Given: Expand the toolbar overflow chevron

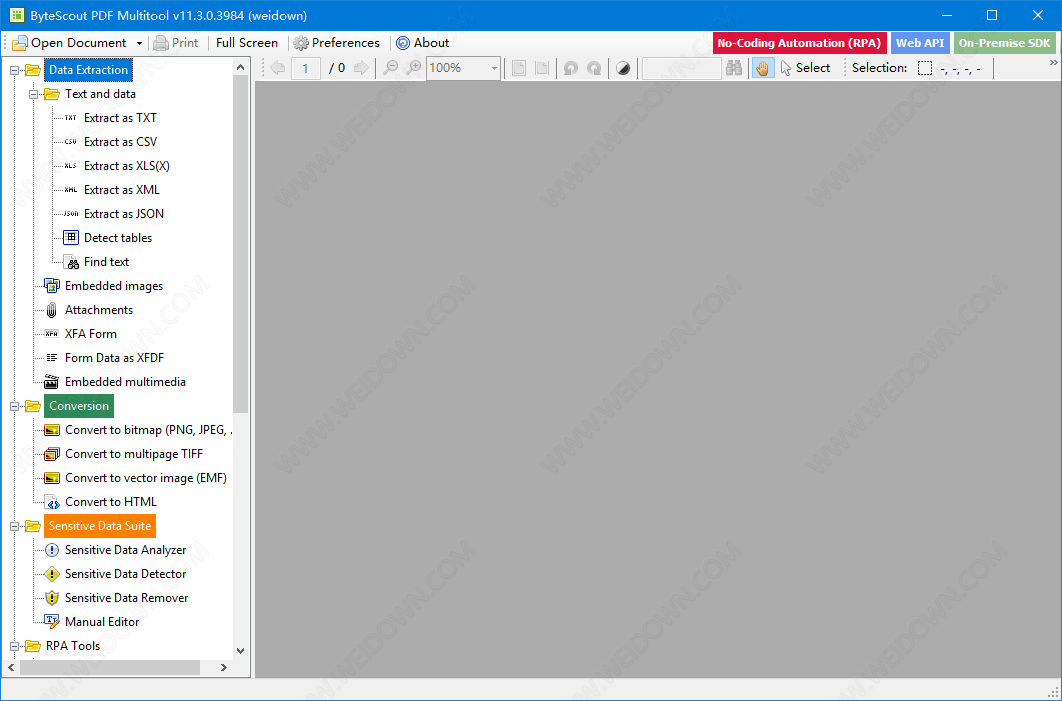Looking at the screenshot, I should point(1054,63).
